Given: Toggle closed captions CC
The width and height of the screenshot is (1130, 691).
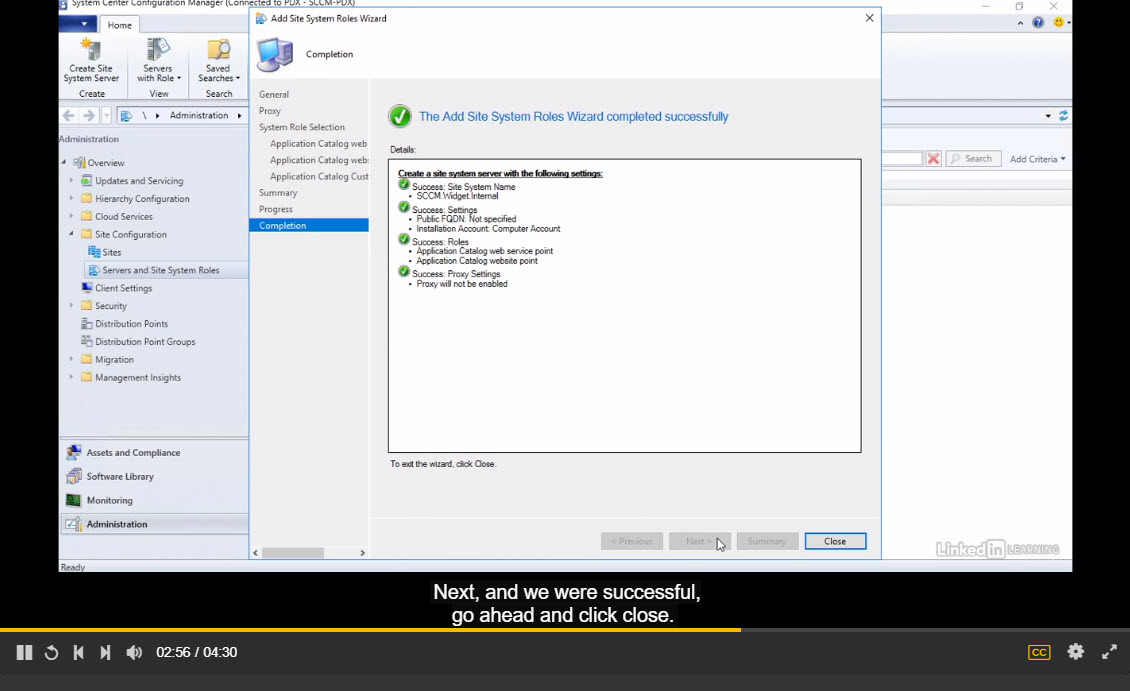Looking at the screenshot, I should 1039,652.
